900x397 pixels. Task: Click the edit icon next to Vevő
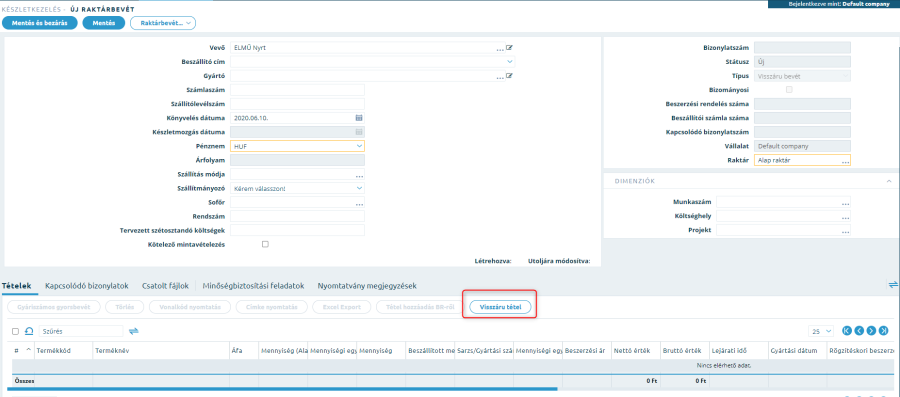(x=509, y=48)
